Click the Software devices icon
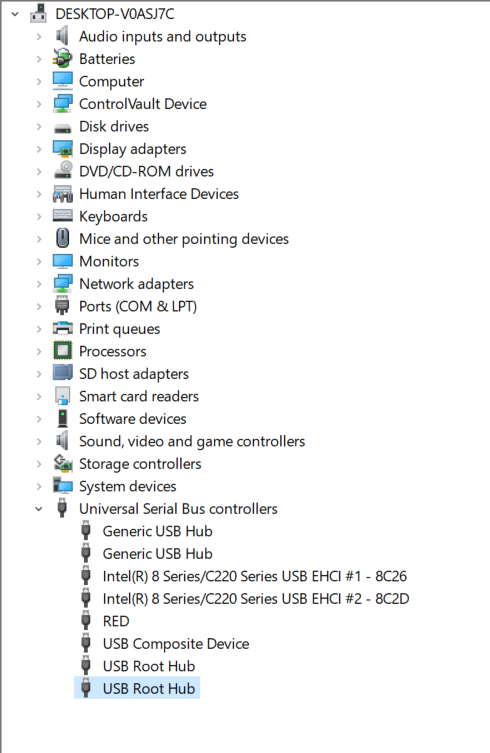490x753 pixels. pyautogui.click(x=62, y=418)
